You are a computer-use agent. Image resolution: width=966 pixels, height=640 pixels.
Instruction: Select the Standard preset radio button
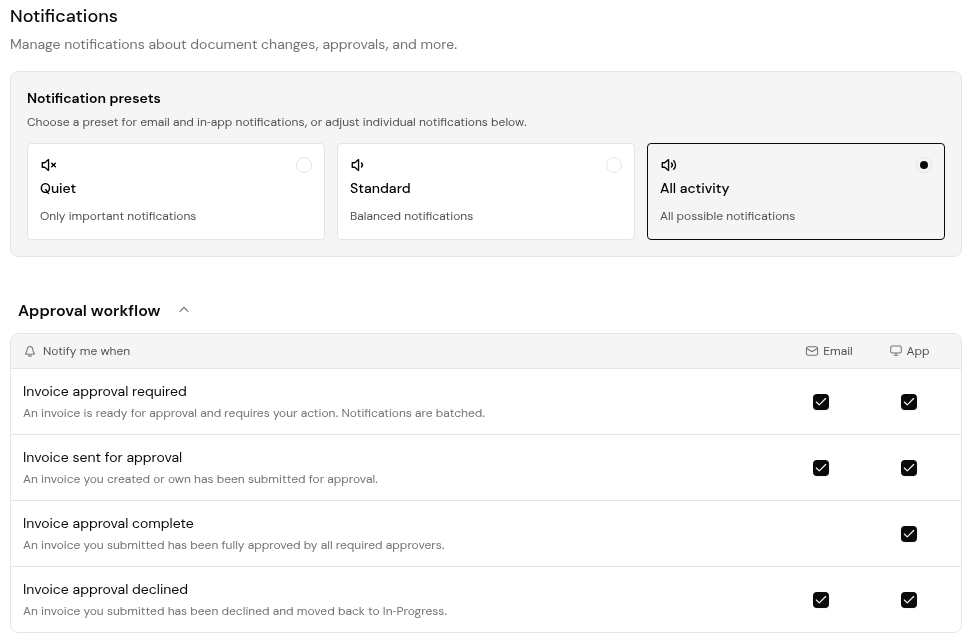[x=614, y=165]
